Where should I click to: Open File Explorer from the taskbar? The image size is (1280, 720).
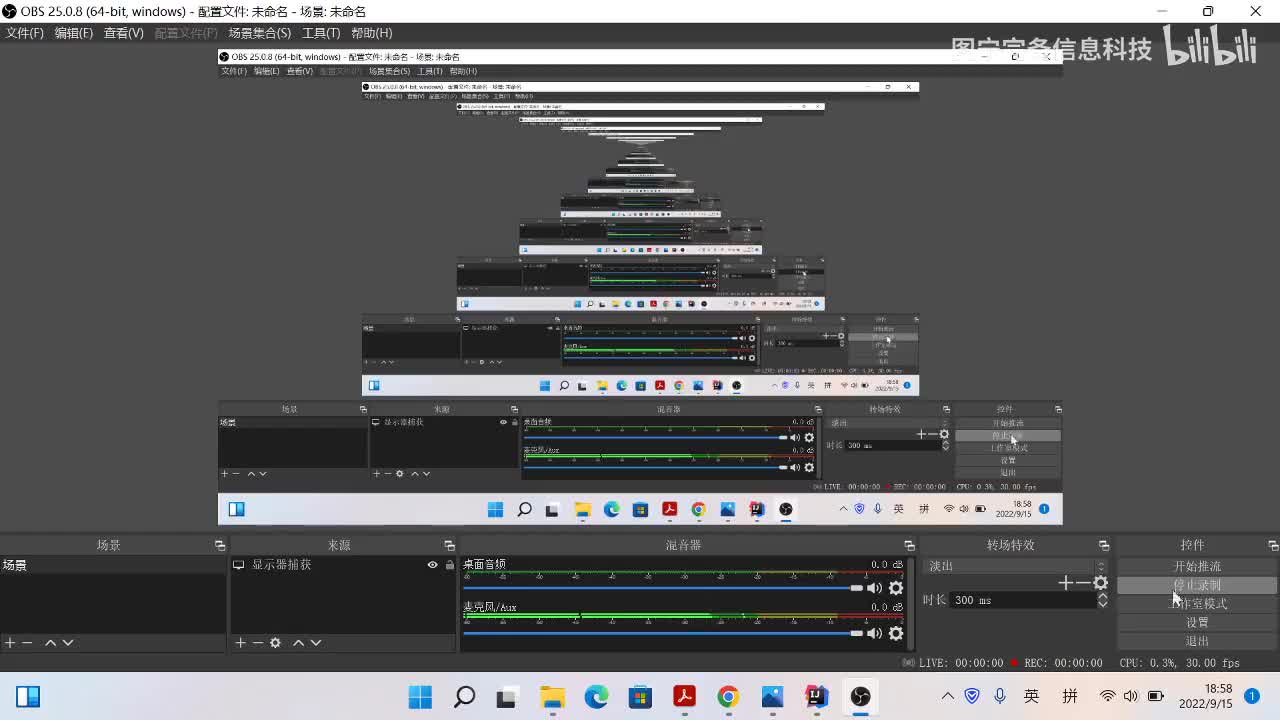[x=552, y=696]
